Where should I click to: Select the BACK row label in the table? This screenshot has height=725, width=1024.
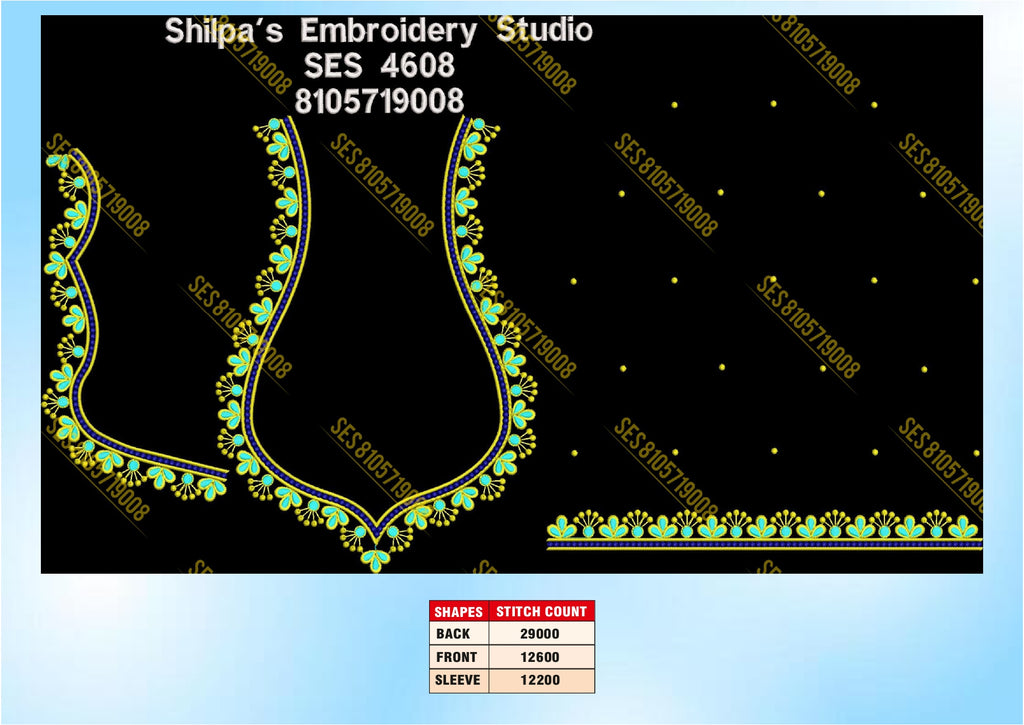453,634
